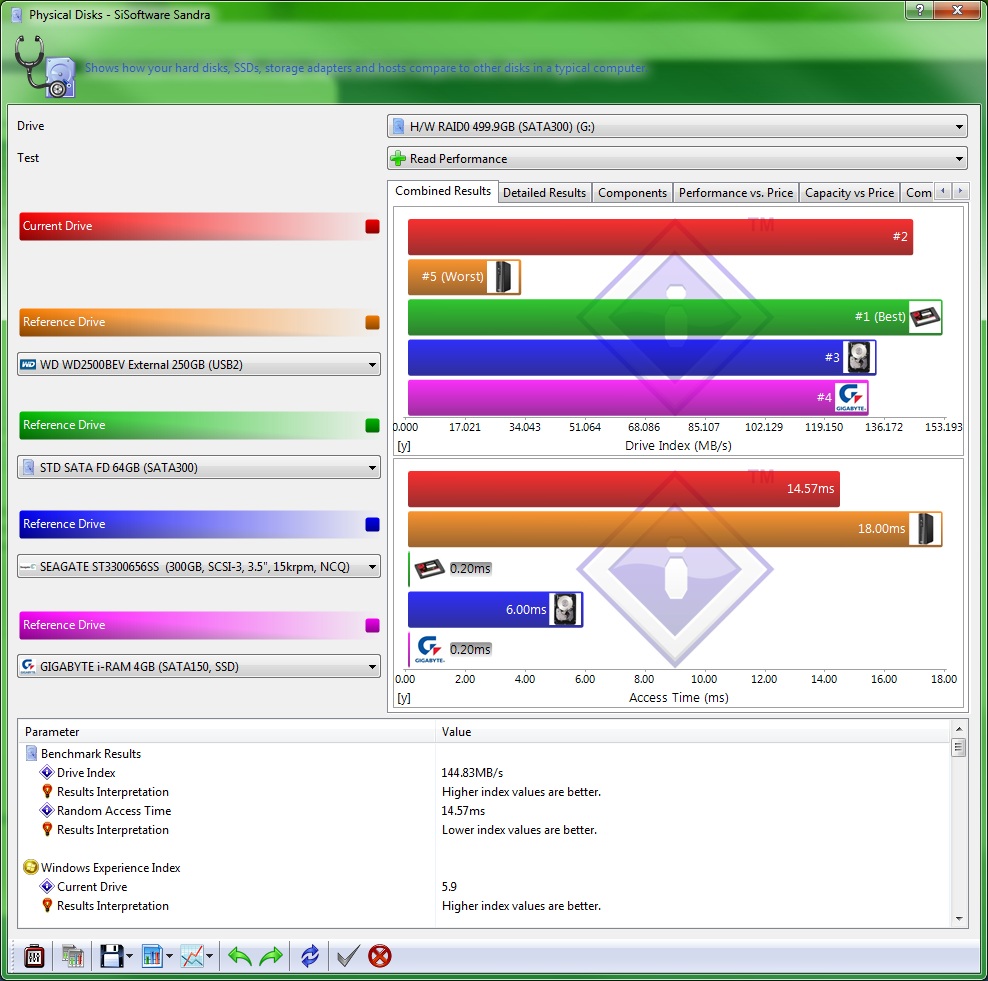Click the gray checkmark OK icon
This screenshot has height=981, width=988.
pos(348,956)
